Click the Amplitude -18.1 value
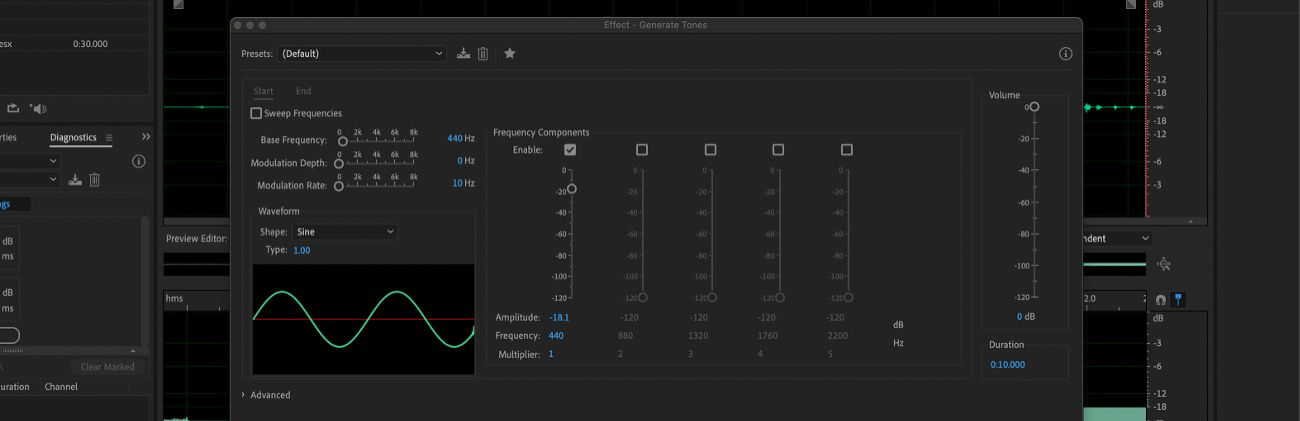 559,317
